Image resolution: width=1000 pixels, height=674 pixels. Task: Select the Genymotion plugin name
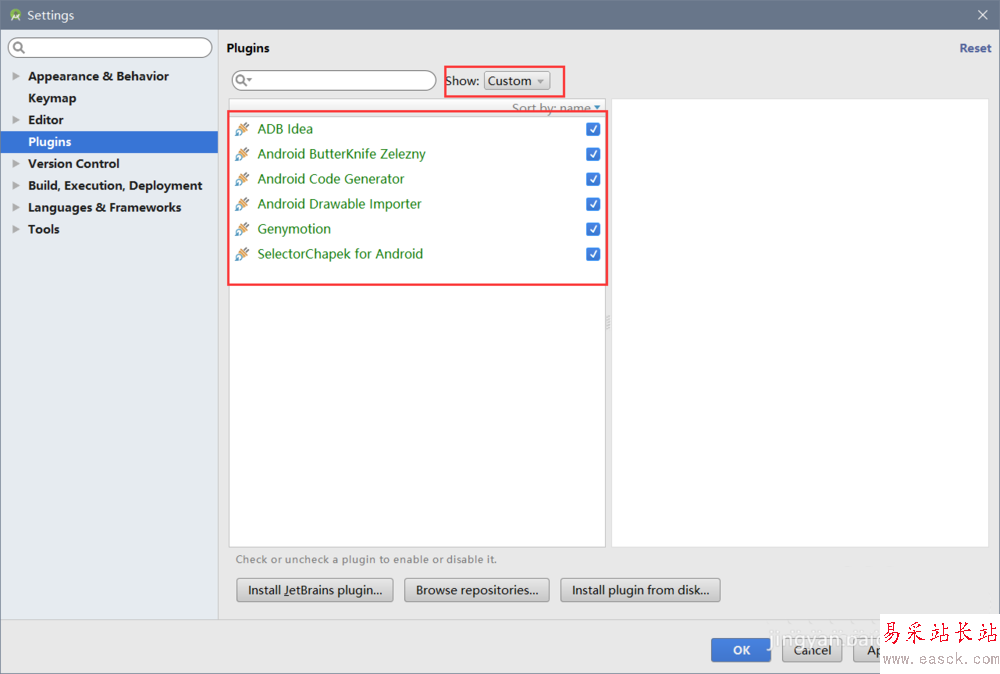point(294,229)
